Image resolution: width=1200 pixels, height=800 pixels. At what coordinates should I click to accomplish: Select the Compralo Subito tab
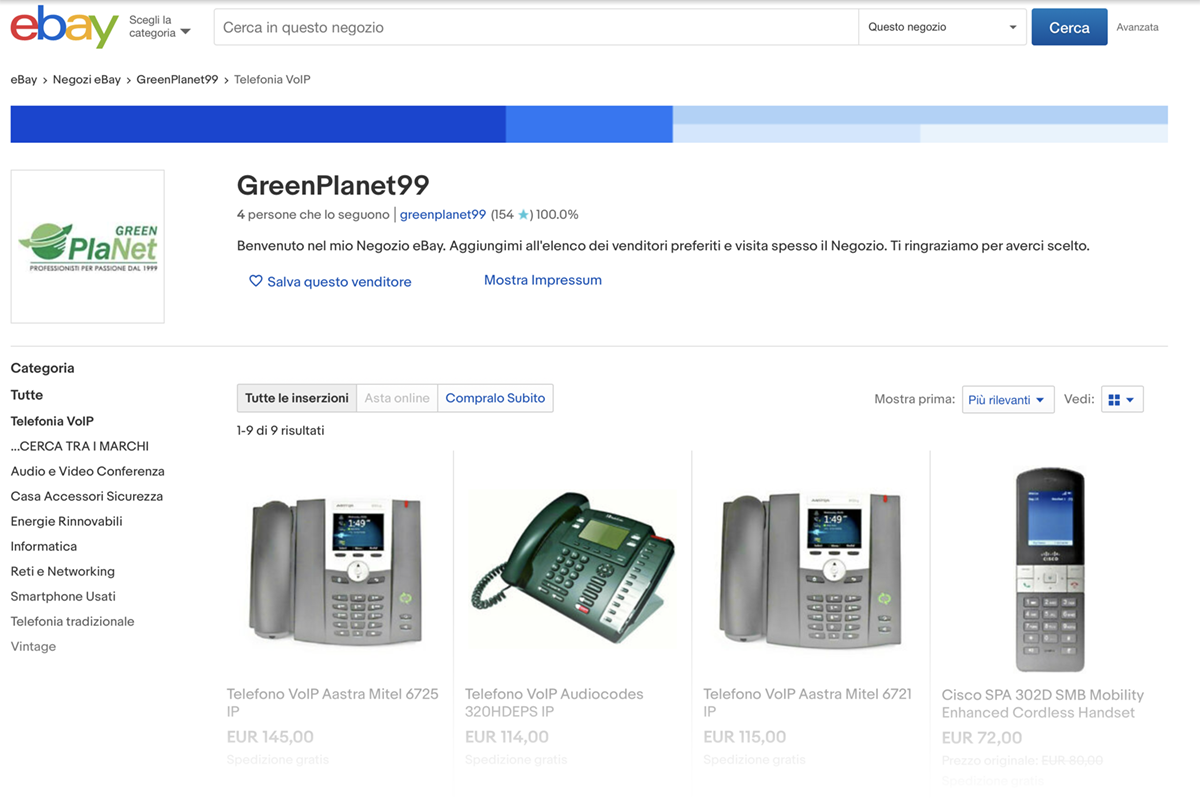tap(495, 398)
